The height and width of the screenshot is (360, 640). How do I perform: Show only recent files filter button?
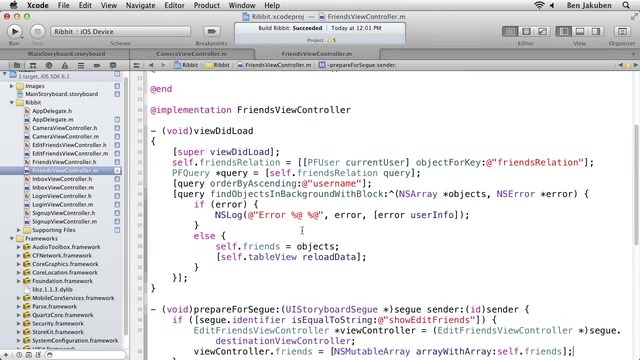tap(19, 355)
